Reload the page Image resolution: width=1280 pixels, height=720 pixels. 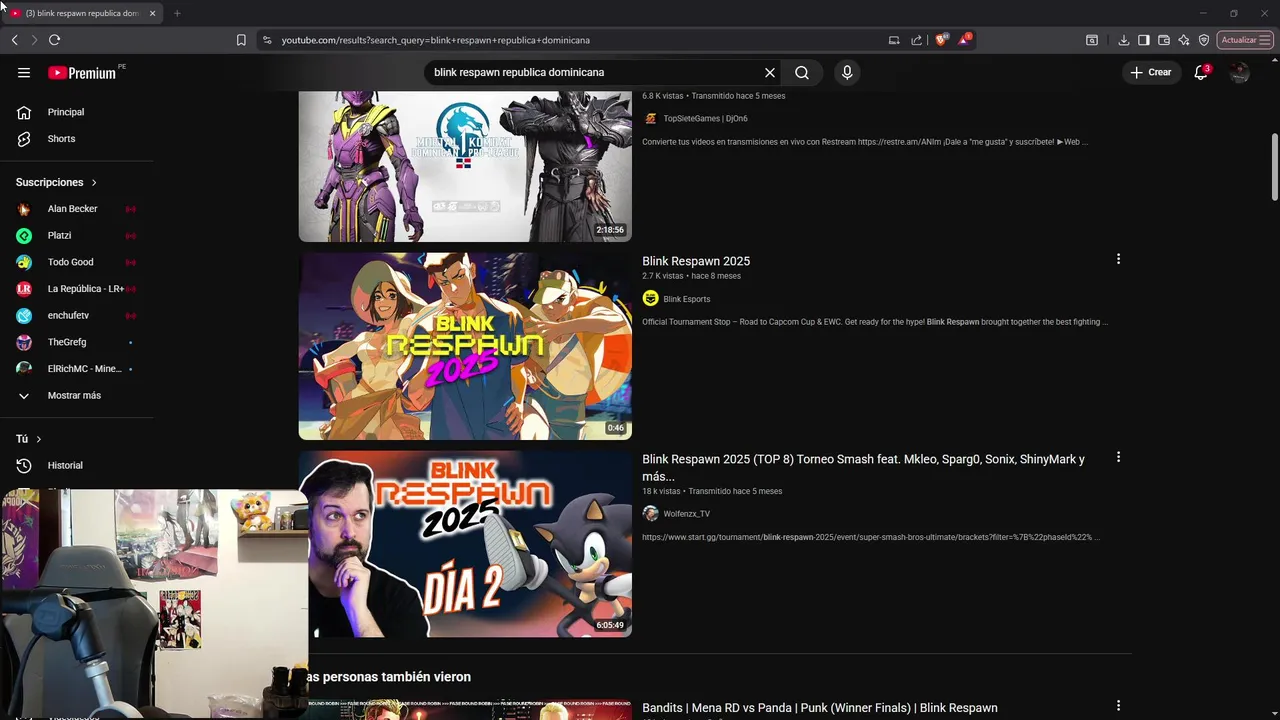pos(54,40)
